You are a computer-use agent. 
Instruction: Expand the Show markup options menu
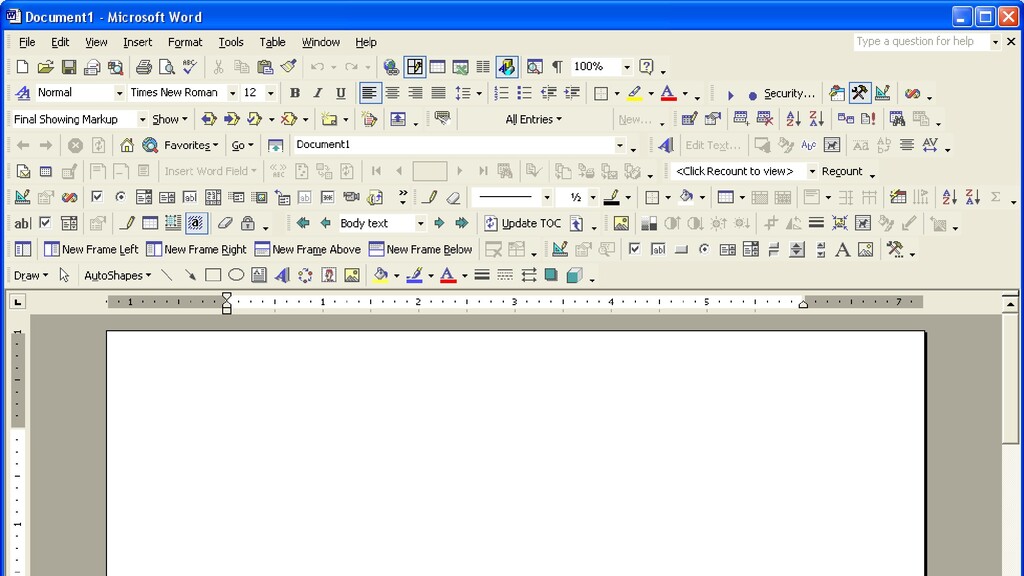170,120
